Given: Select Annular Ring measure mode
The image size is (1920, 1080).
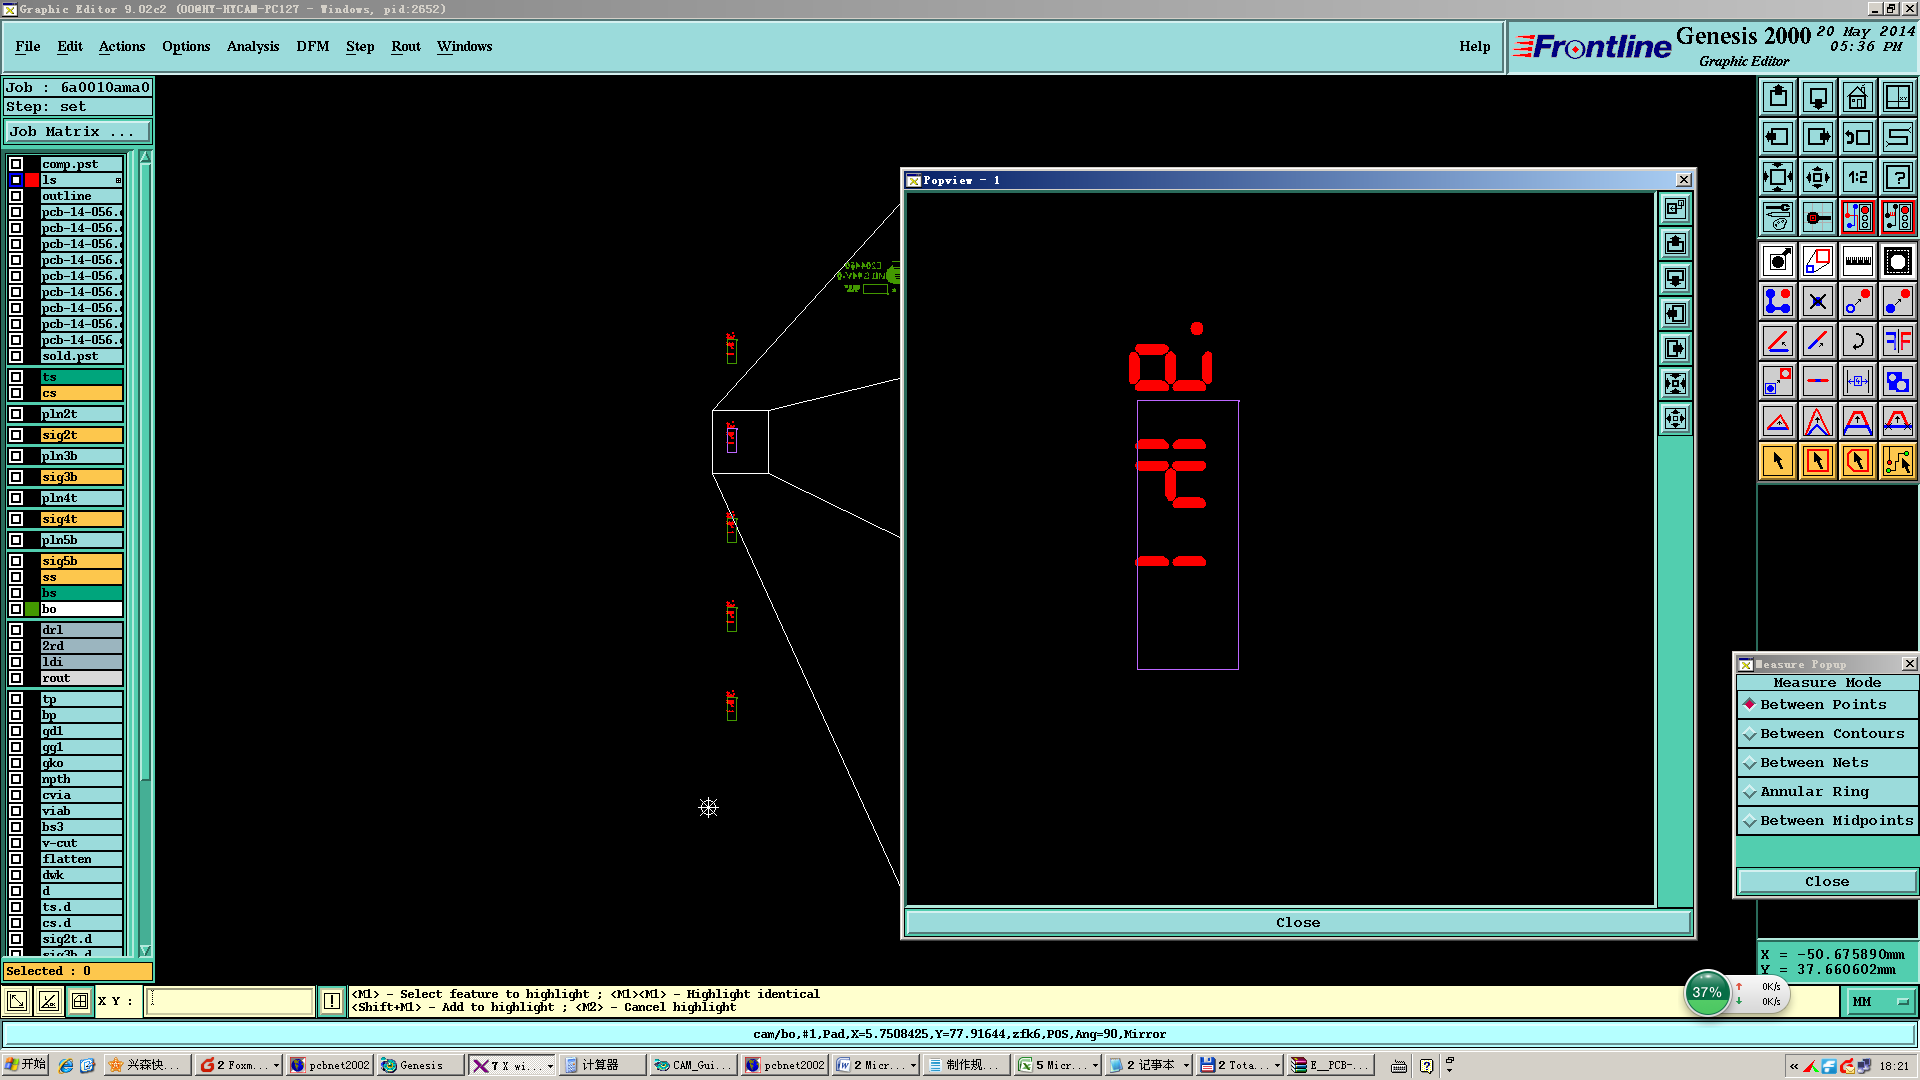Looking at the screenshot, I should point(1813,792).
